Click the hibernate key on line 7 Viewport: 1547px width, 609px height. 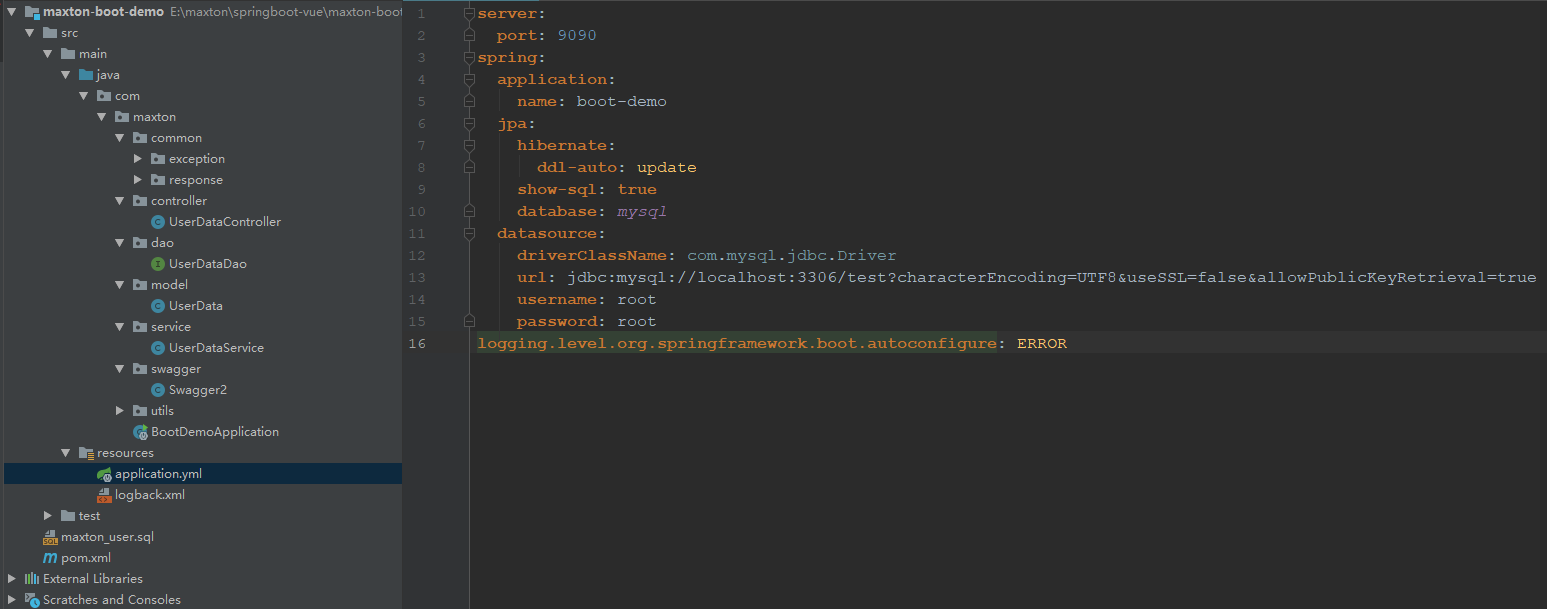(562, 145)
